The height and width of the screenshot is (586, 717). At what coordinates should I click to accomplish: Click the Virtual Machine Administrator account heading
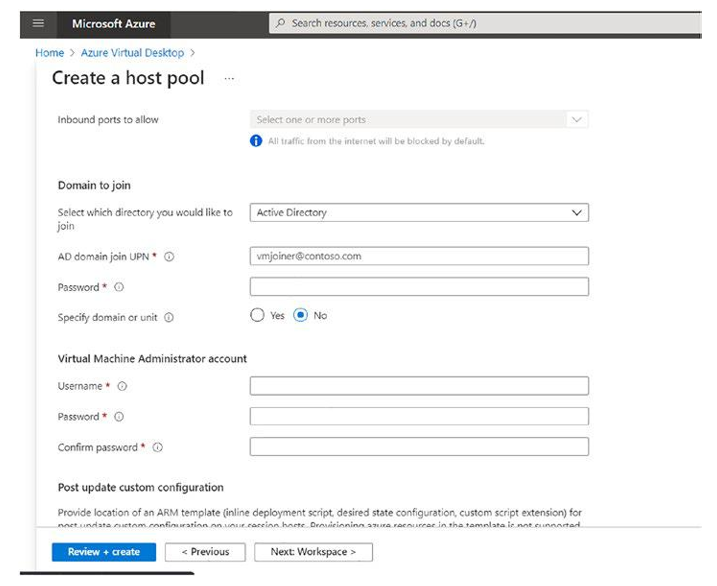tap(152, 358)
